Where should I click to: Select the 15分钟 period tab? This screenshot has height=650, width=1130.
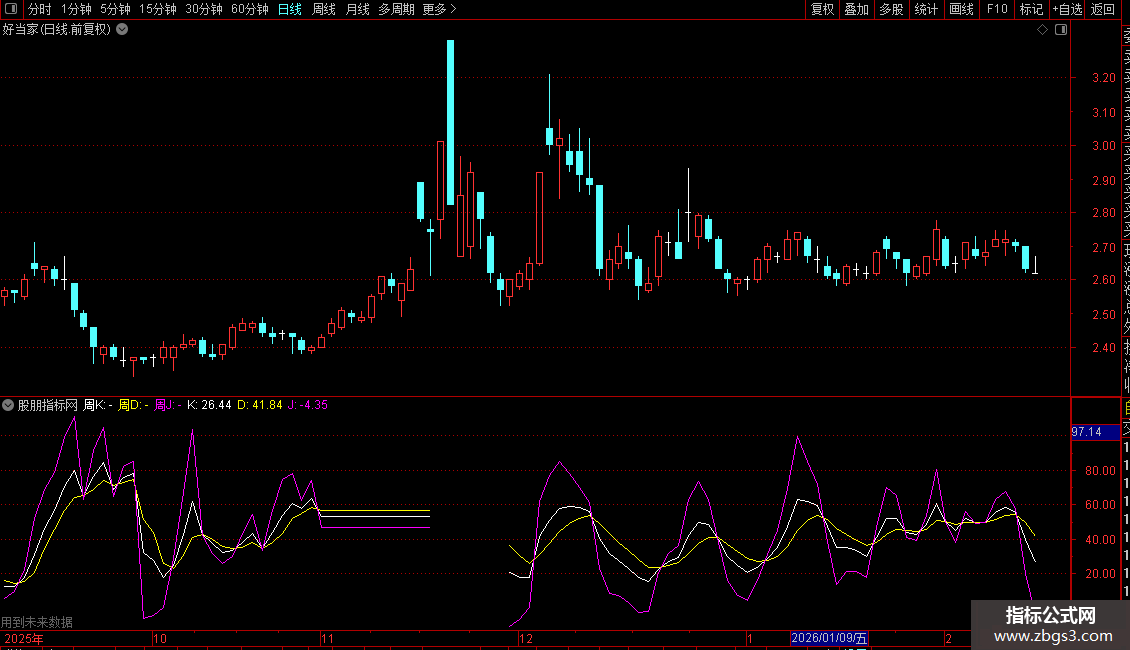click(158, 9)
